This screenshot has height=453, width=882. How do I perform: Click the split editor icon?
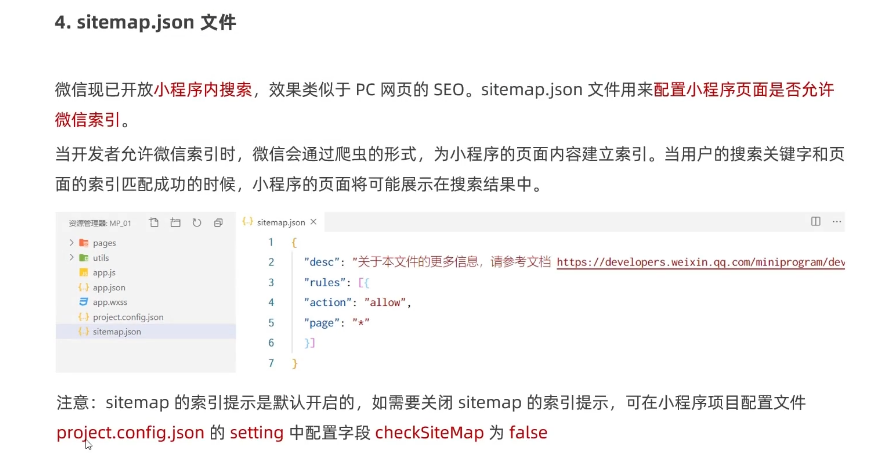point(816,221)
